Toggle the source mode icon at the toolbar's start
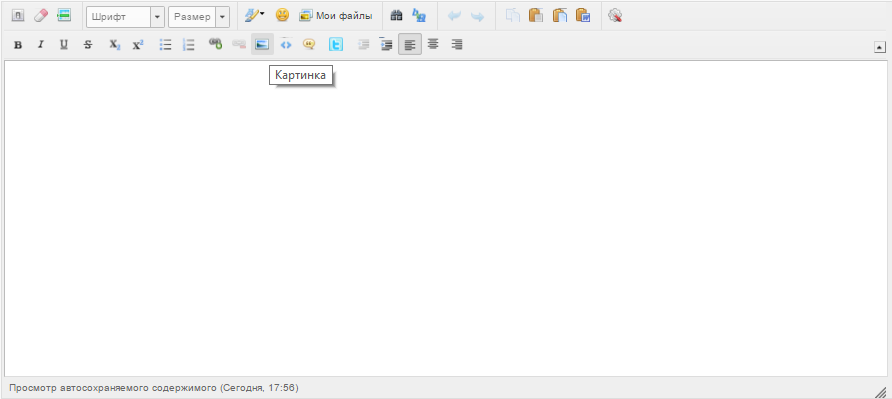Viewport: 892px width, 399px height. (18, 16)
